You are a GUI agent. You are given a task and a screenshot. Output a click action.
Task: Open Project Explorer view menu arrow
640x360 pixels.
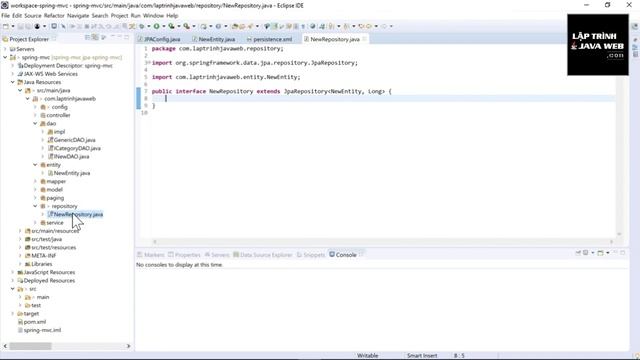coord(104,38)
